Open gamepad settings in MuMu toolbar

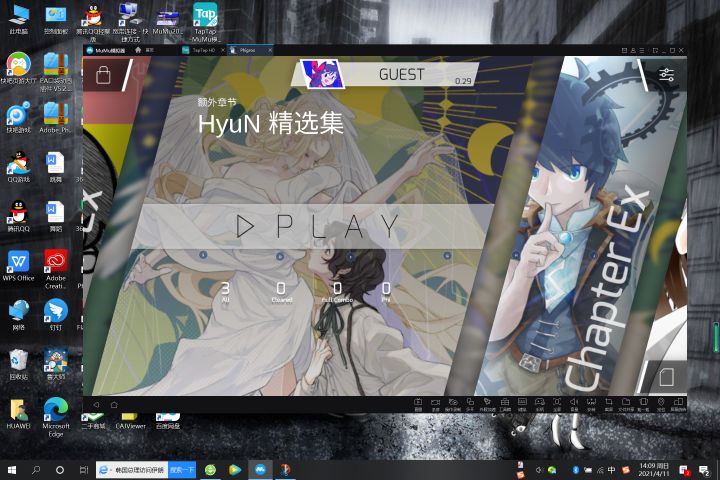[540, 404]
